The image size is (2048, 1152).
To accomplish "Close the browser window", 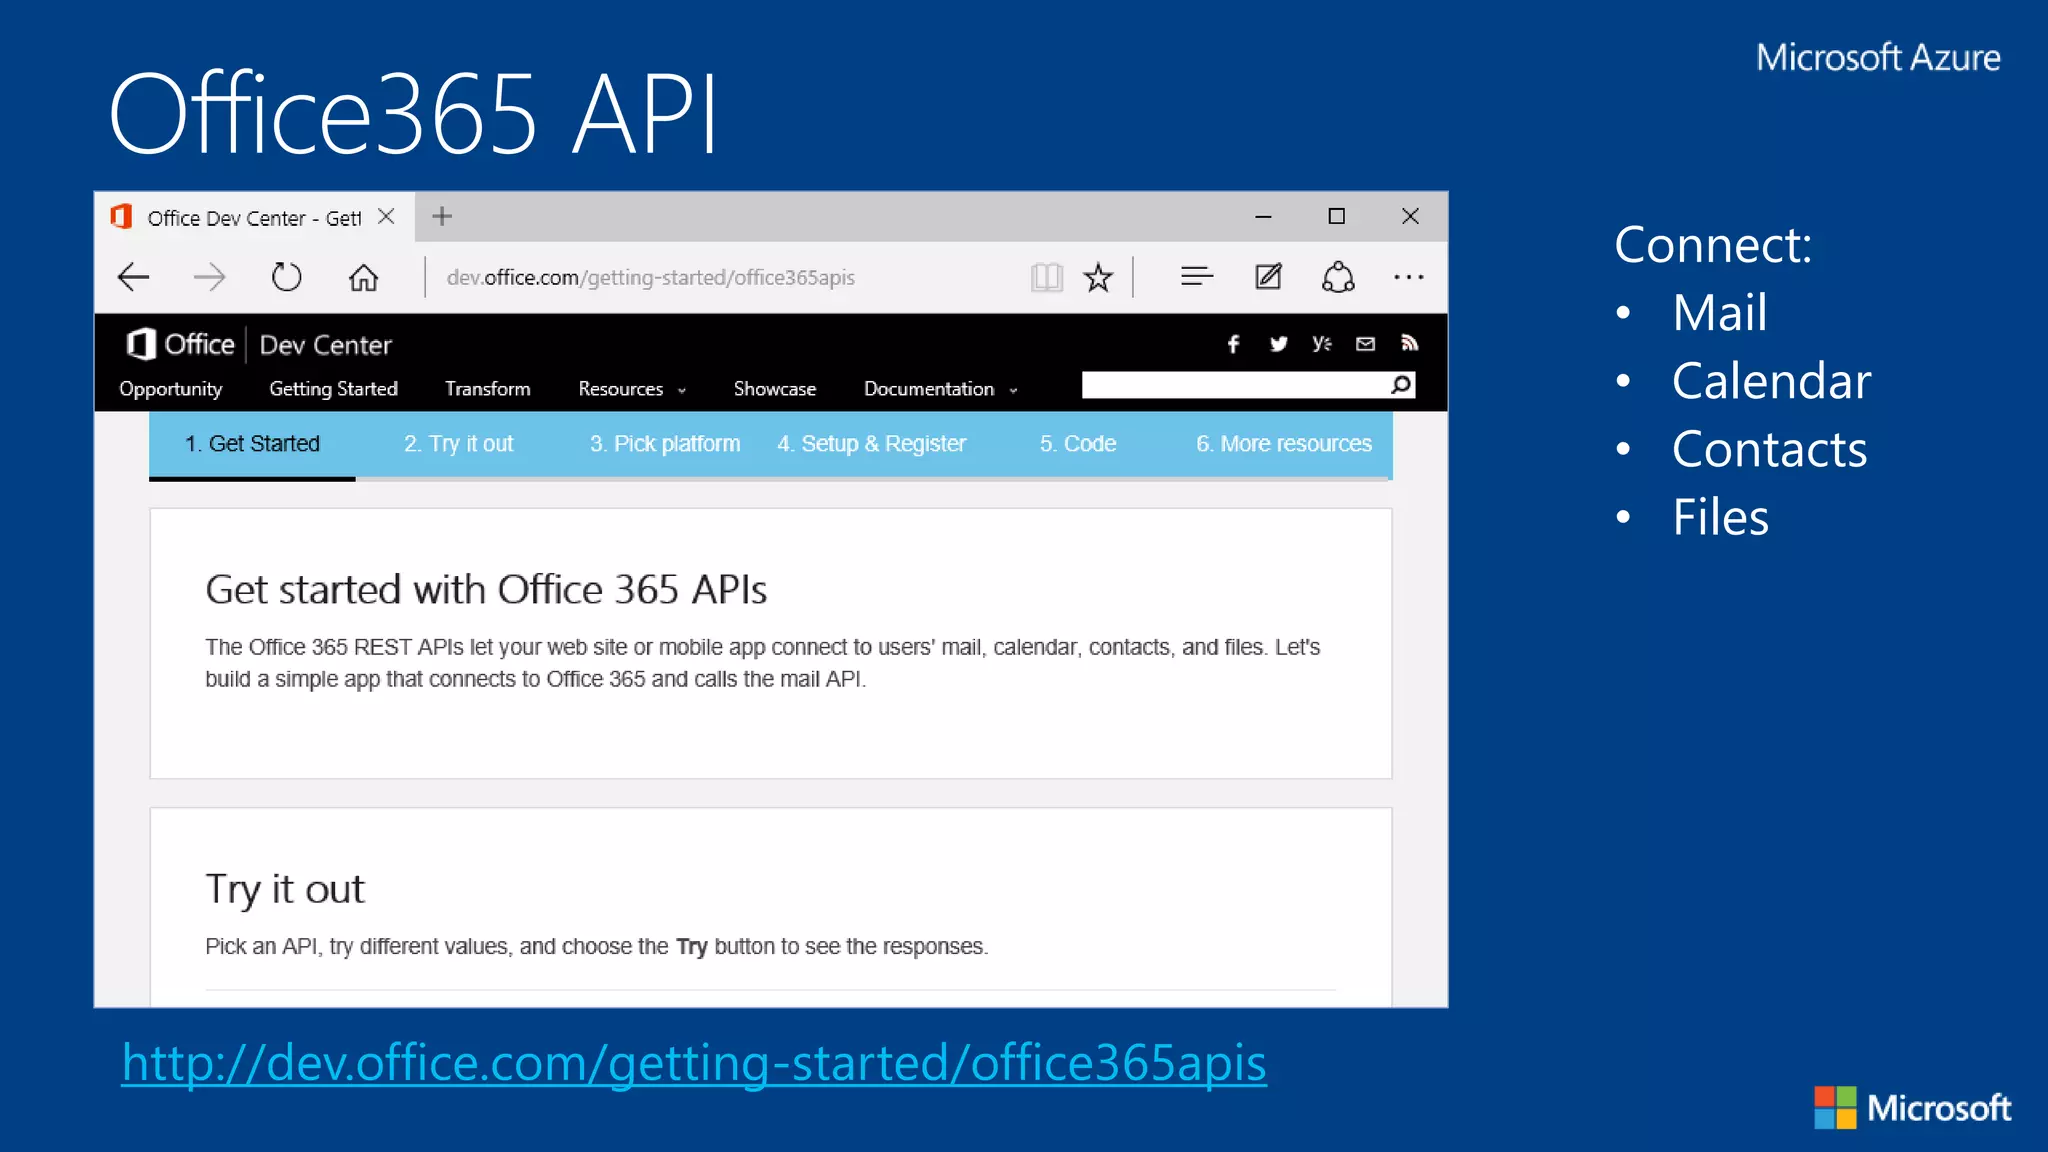I will (1410, 216).
